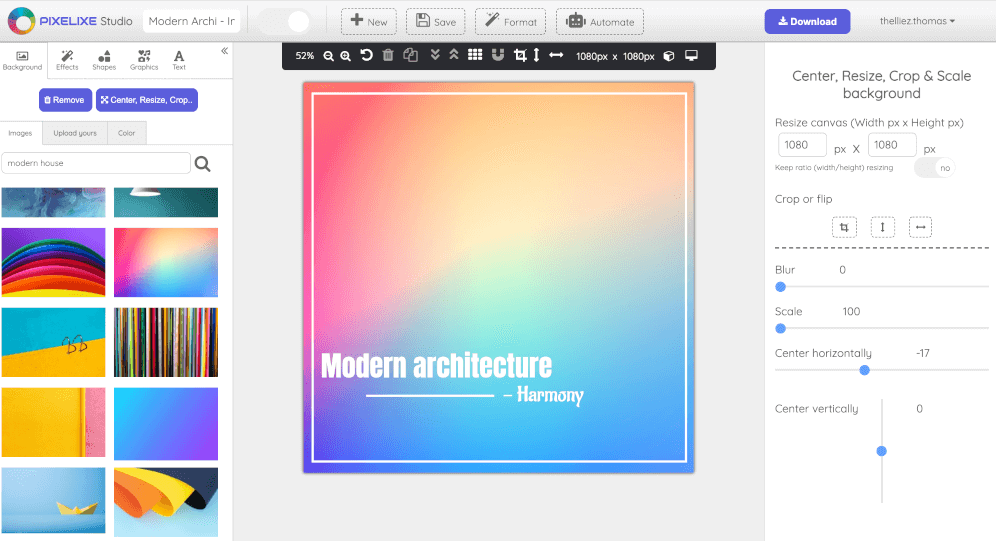Viewport: 996px width, 543px height.
Task: Select the crop icon in canvas toolbar
Action: (520, 56)
